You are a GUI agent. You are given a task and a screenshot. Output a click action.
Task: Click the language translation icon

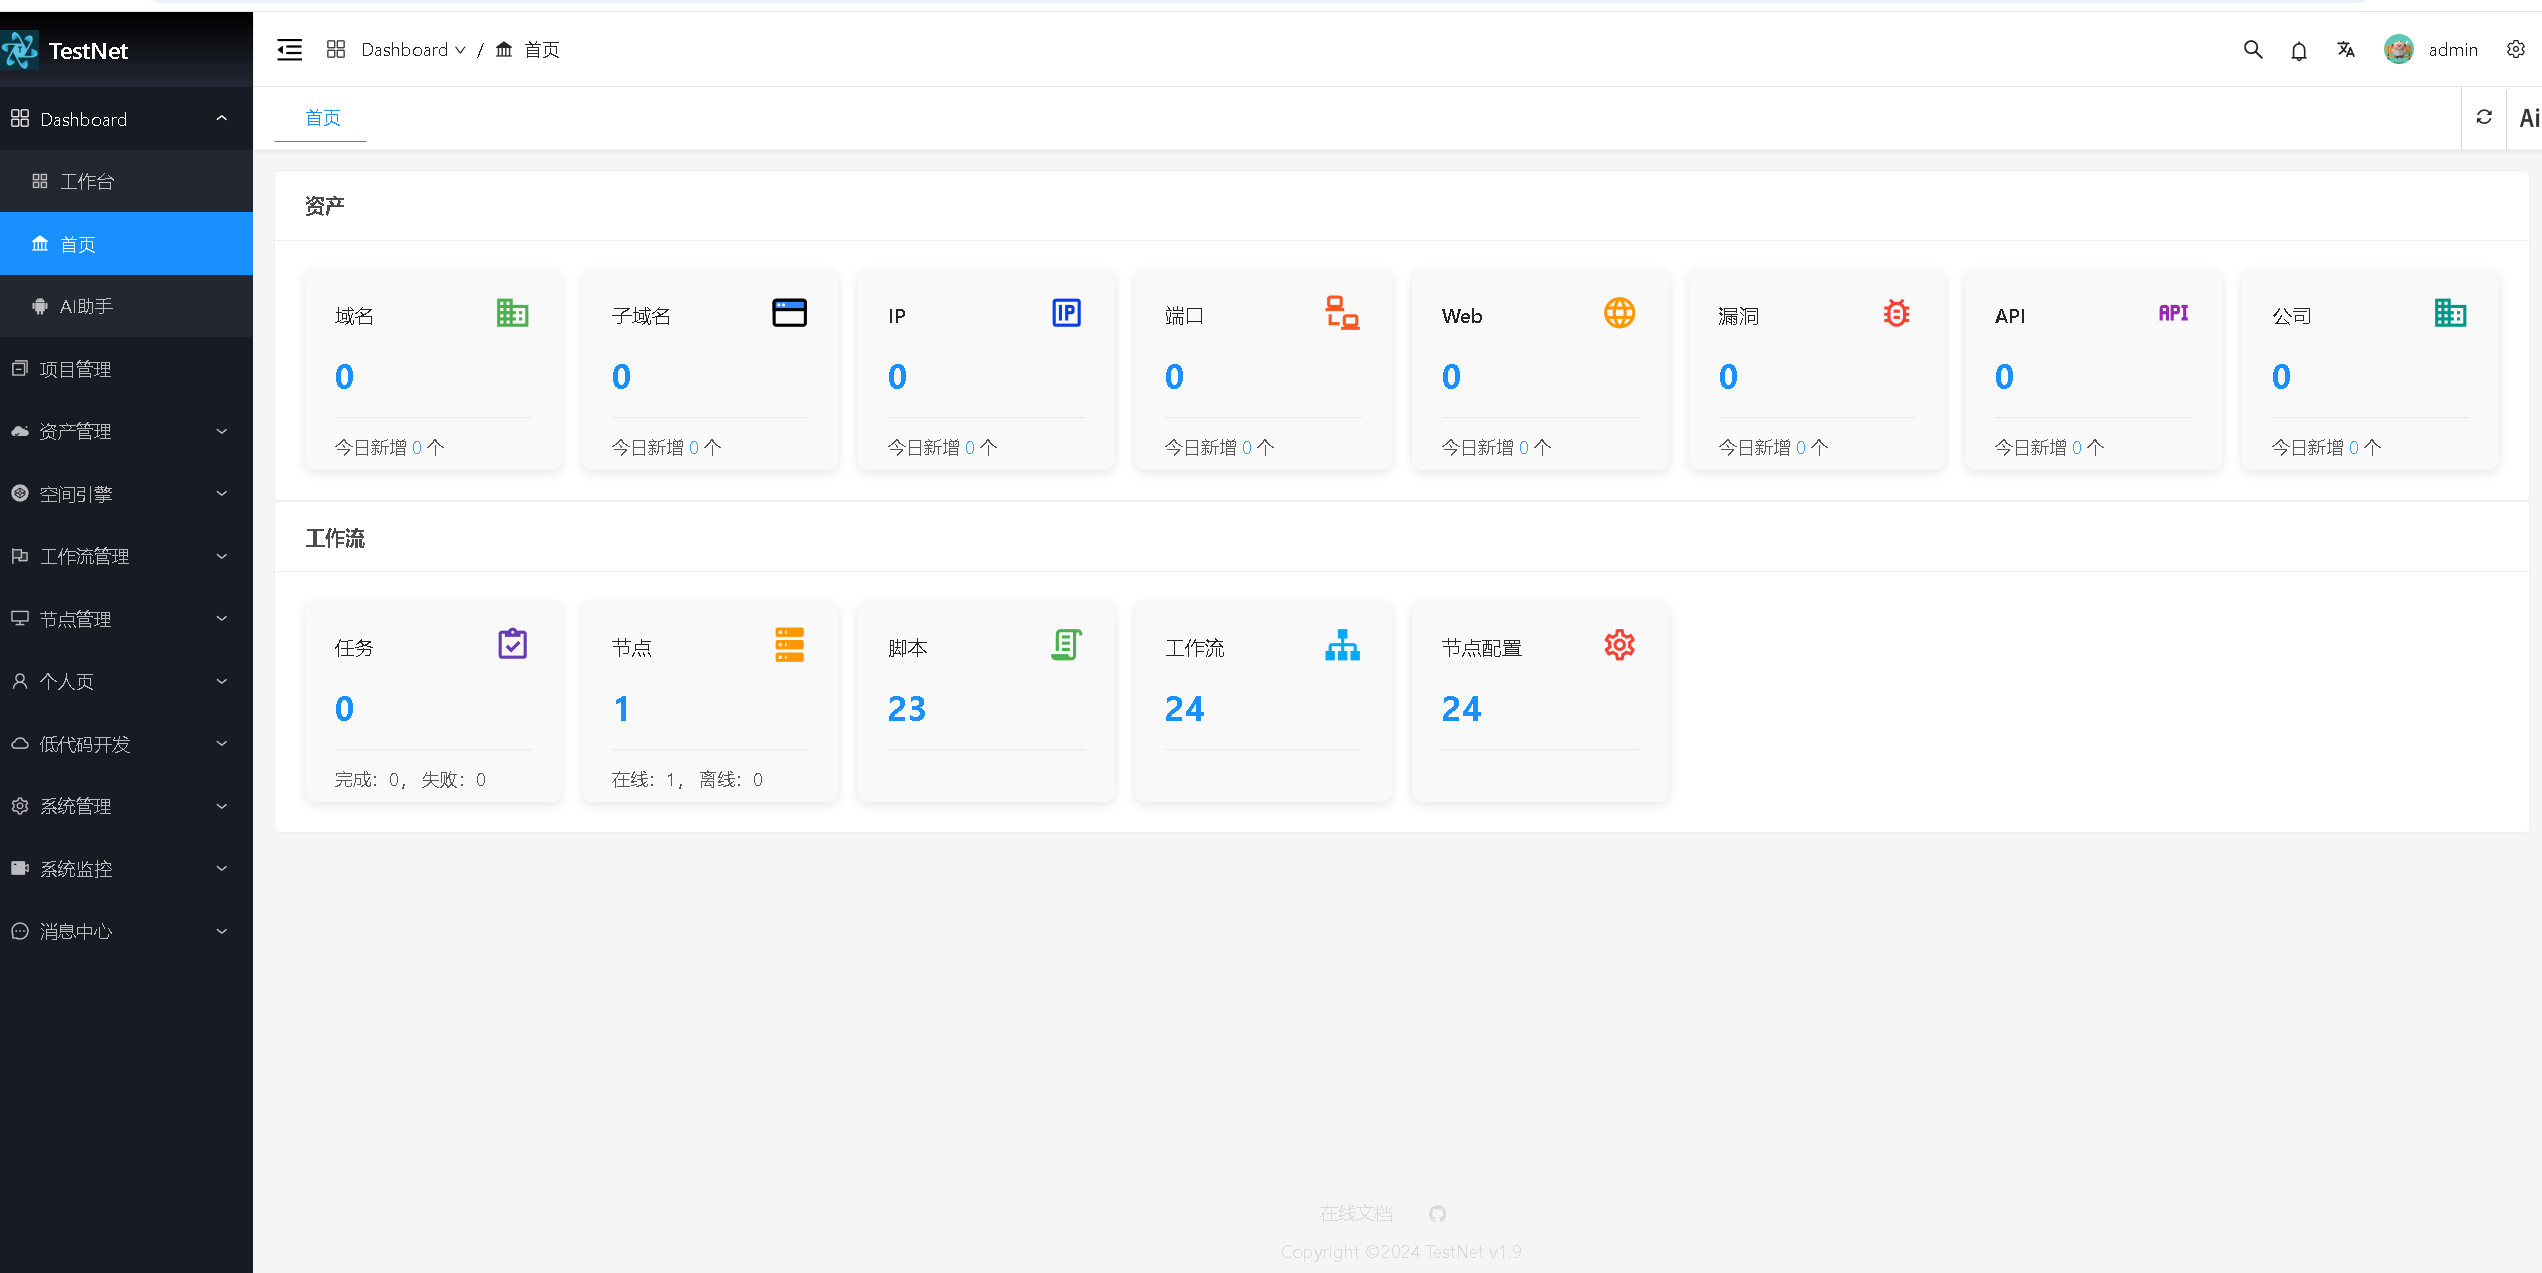coord(2346,50)
